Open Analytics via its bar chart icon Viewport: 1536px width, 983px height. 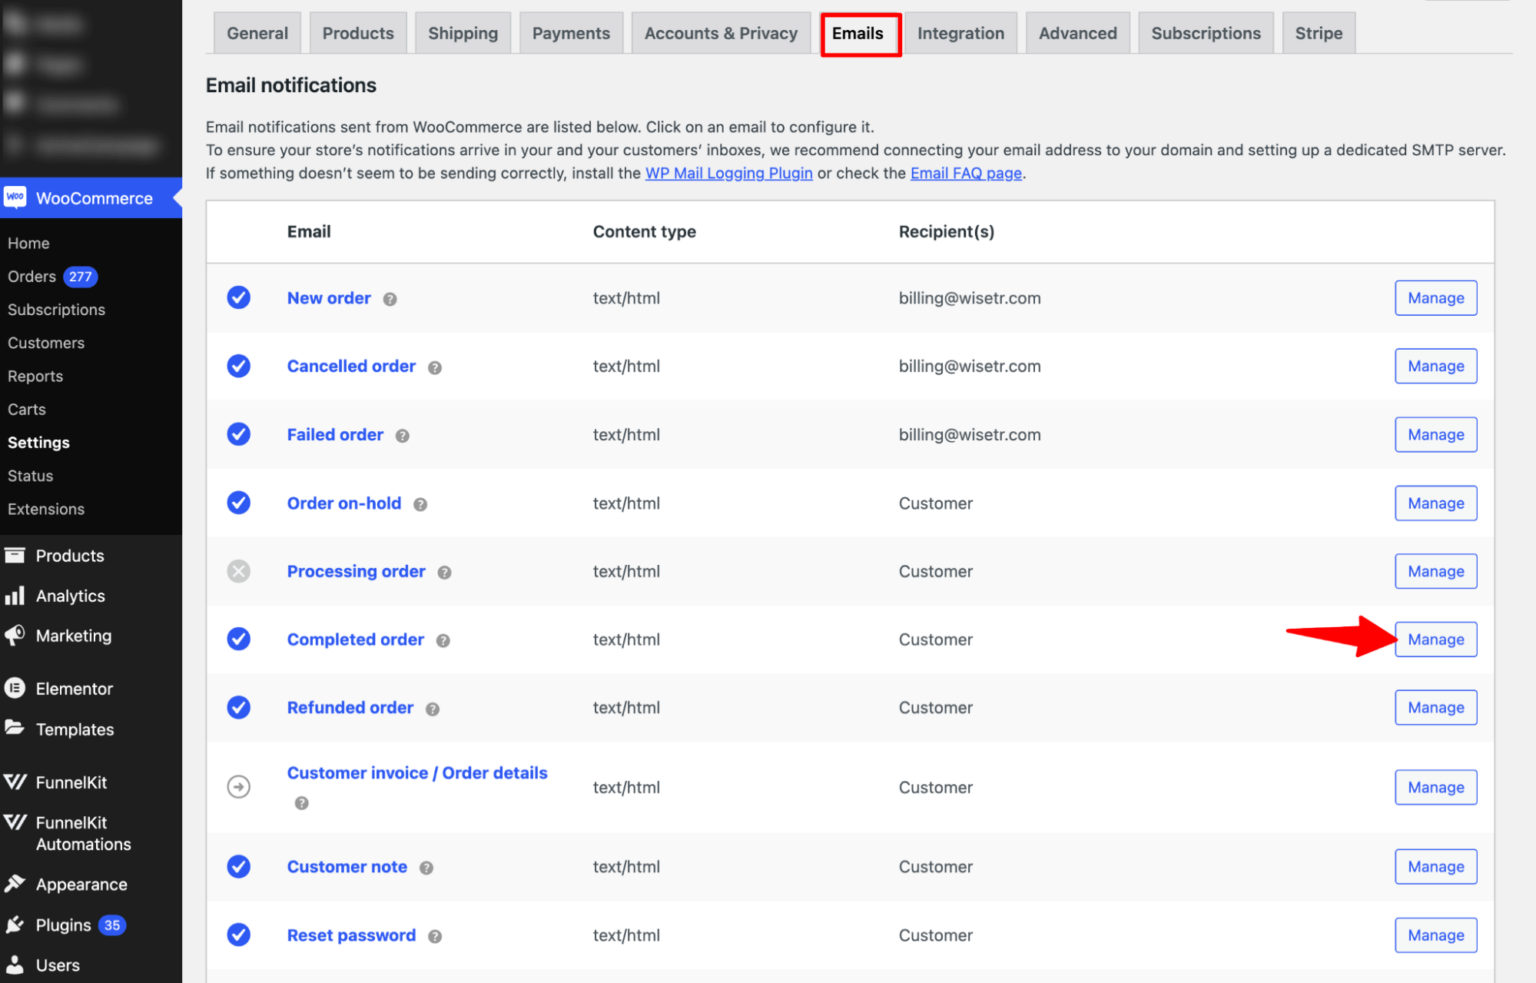coord(15,596)
